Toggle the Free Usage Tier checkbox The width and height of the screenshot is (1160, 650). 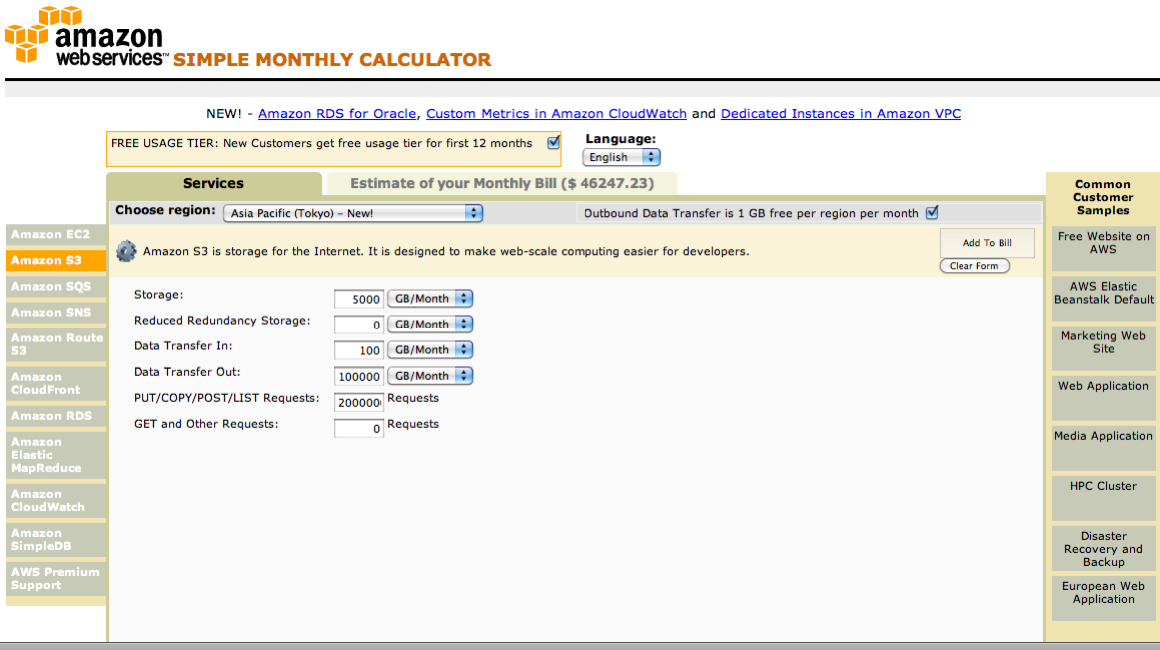pyautogui.click(x=553, y=143)
